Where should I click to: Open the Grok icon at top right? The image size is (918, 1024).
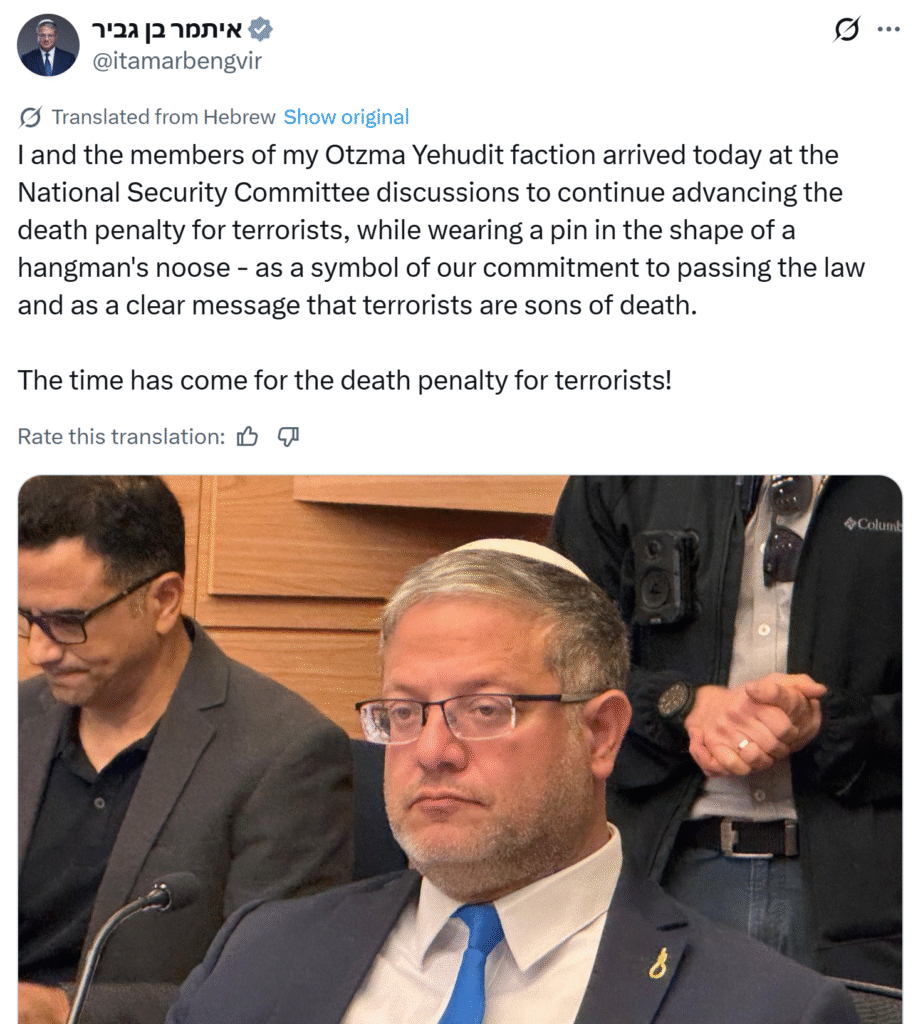click(x=847, y=29)
